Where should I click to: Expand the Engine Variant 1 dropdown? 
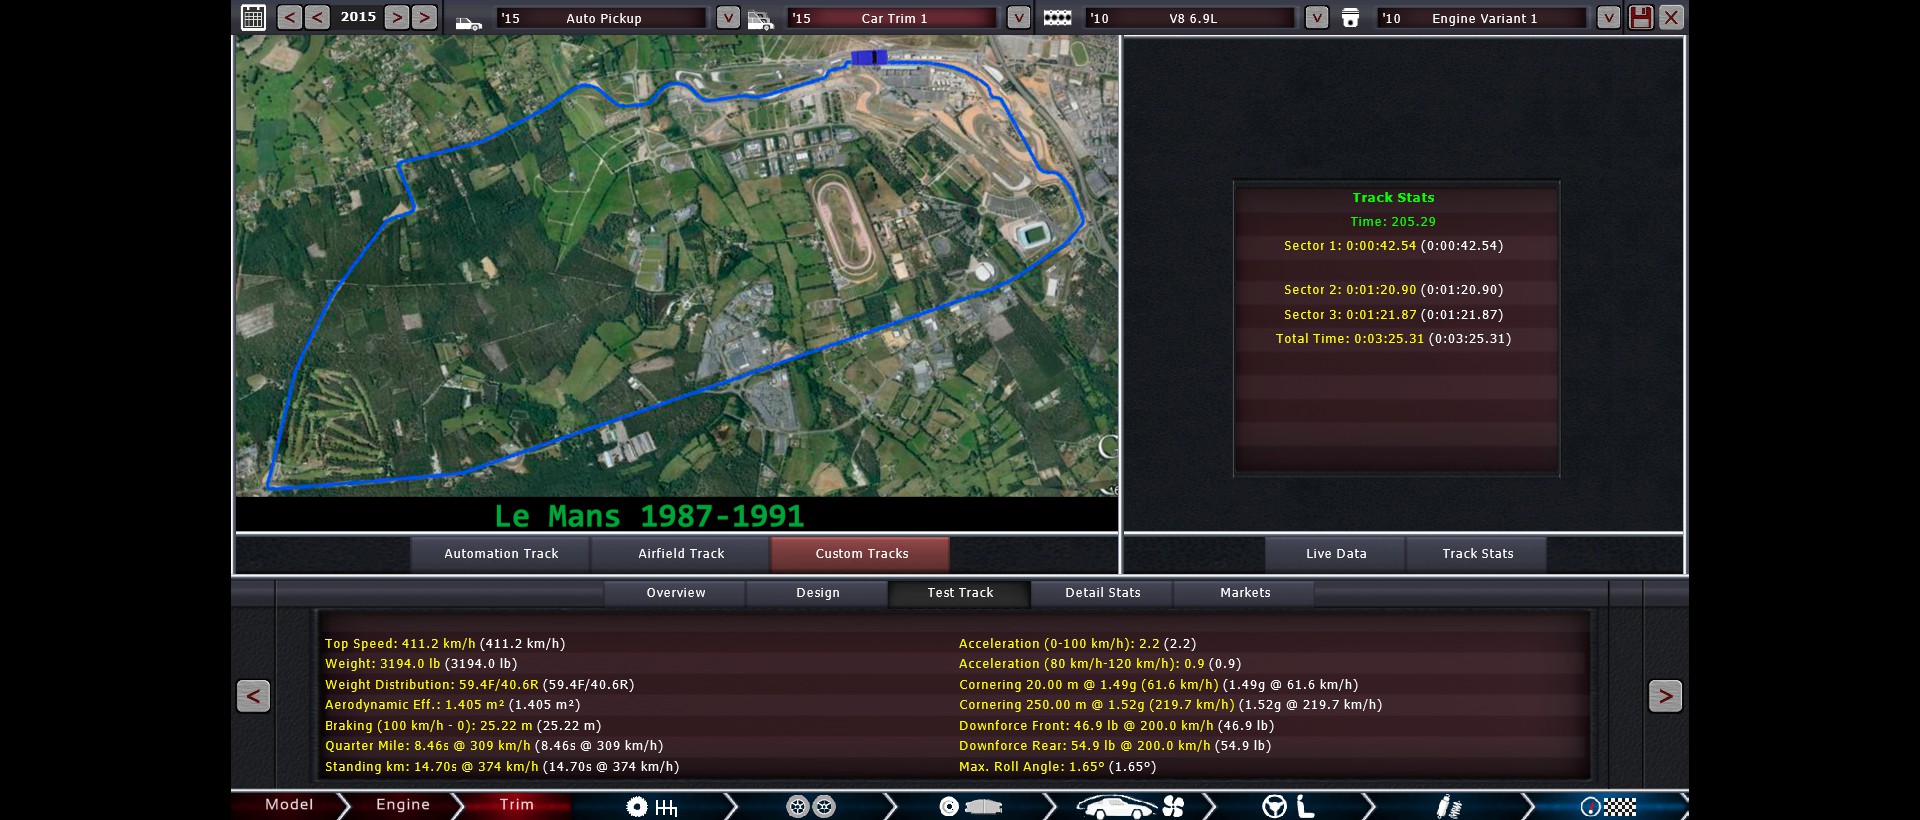coord(1608,18)
